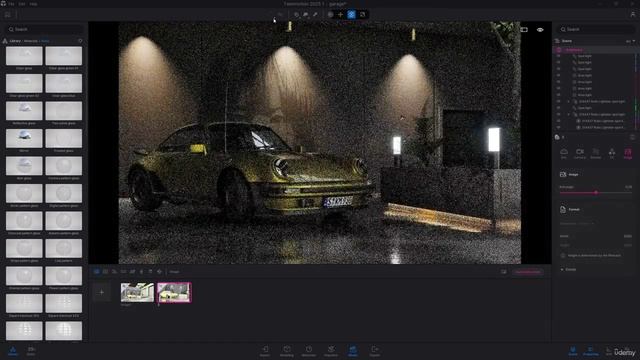Select the Mirror material thumbnail
The image size is (640, 360).
[x=24, y=138]
